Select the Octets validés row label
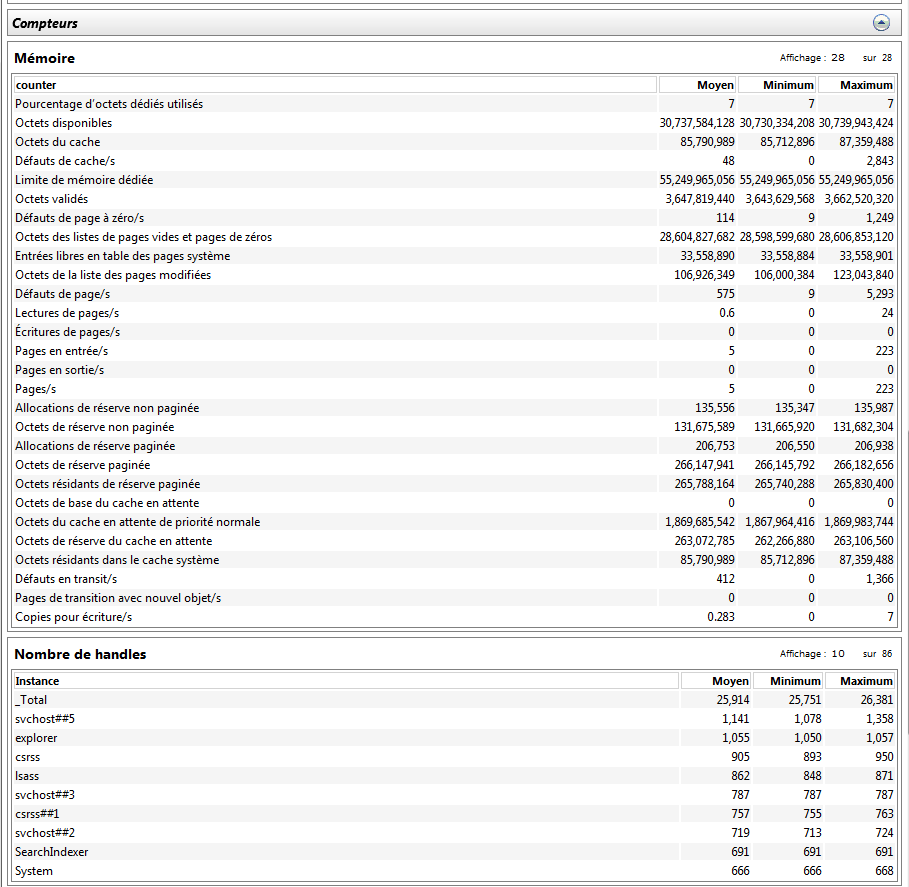Viewport: 909px width, 887px height. click(x=52, y=199)
